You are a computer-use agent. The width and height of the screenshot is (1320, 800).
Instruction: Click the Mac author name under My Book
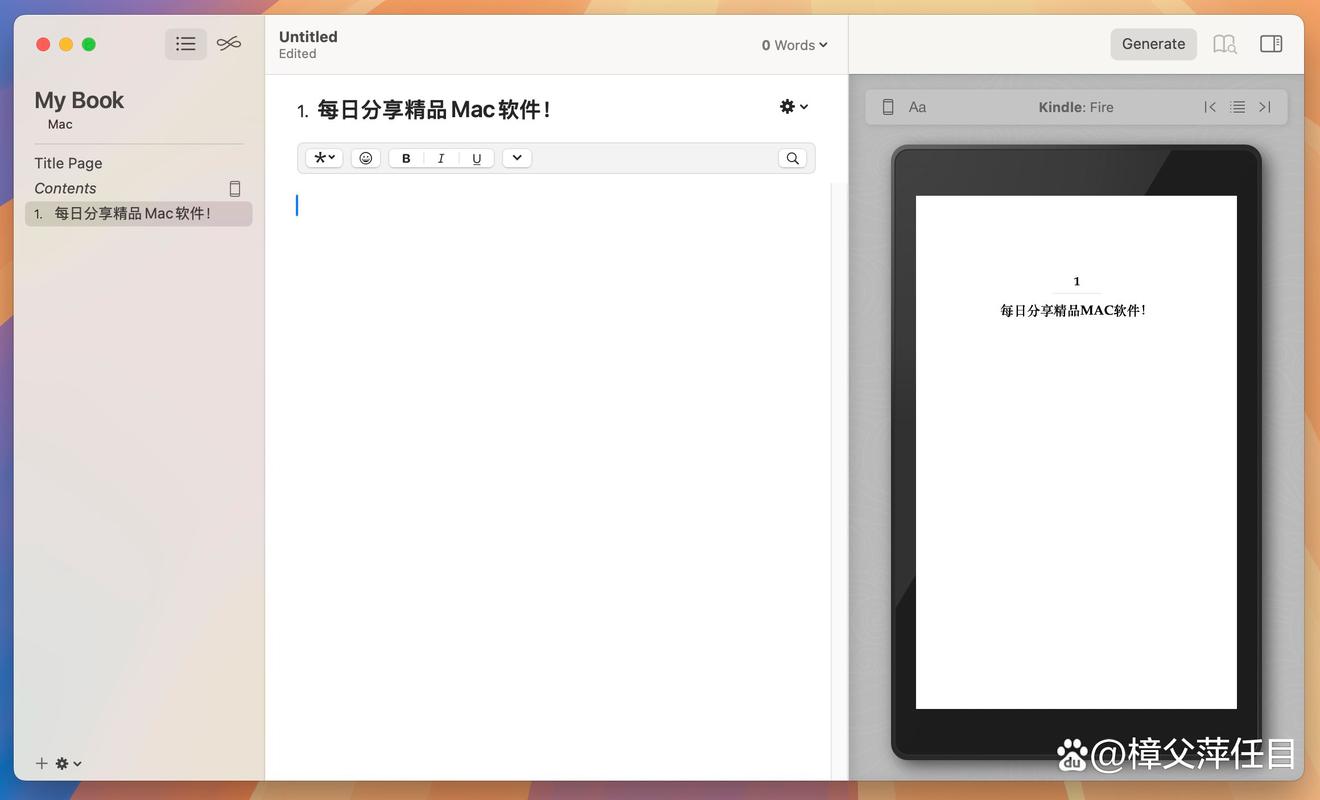(60, 125)
